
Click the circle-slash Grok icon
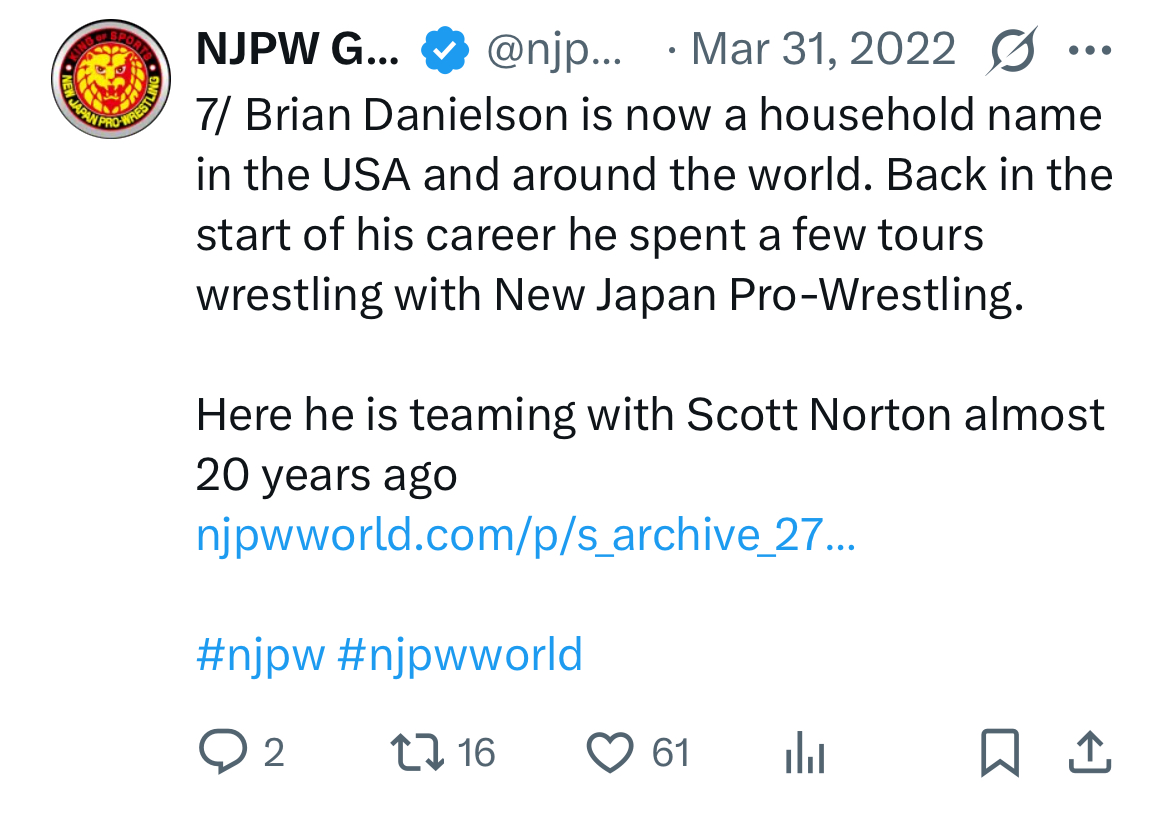click(x=1010, y=50)
